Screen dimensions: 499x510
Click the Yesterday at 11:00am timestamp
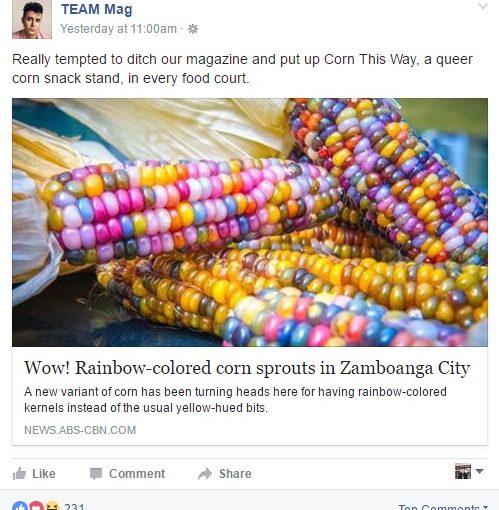(118, 29)
